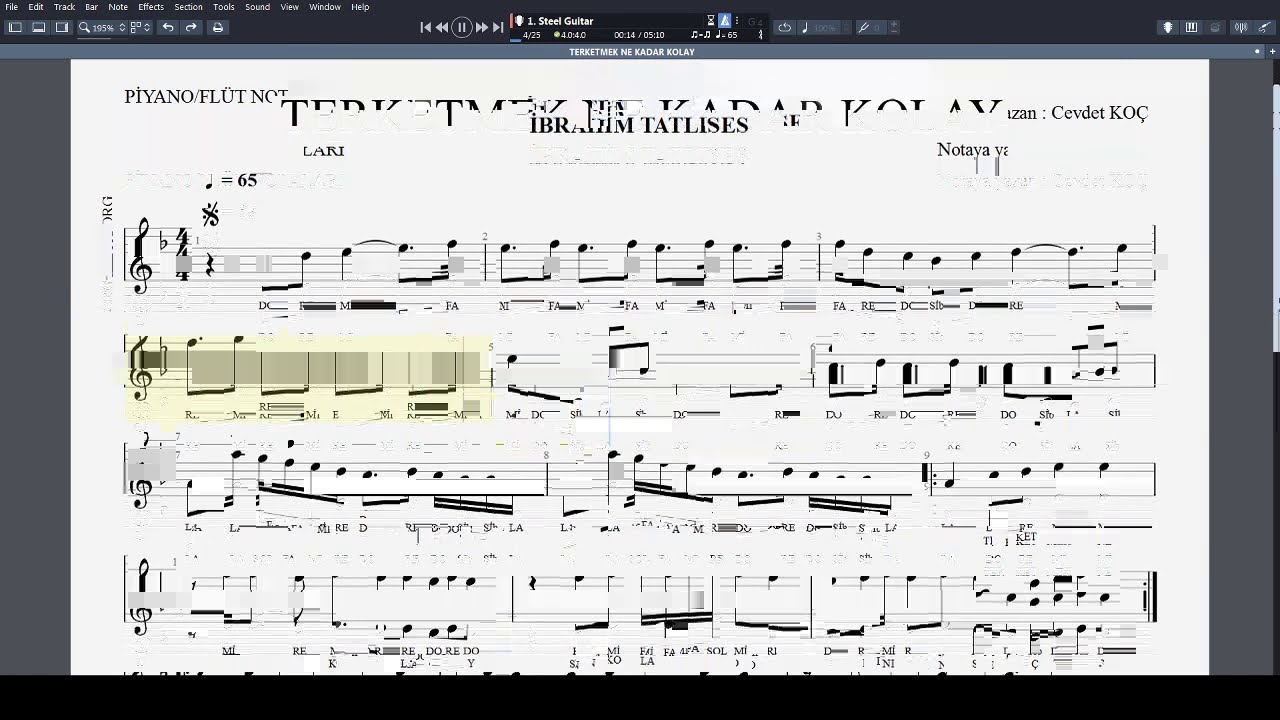Toggle loop playback
Screen dimensions: 1280x720
[784, 27]
